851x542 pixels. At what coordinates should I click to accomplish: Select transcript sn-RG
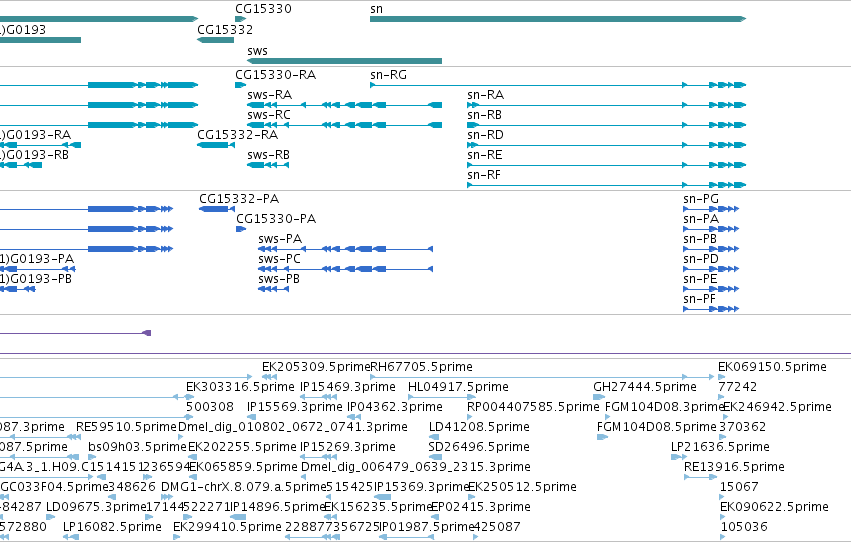558,85
